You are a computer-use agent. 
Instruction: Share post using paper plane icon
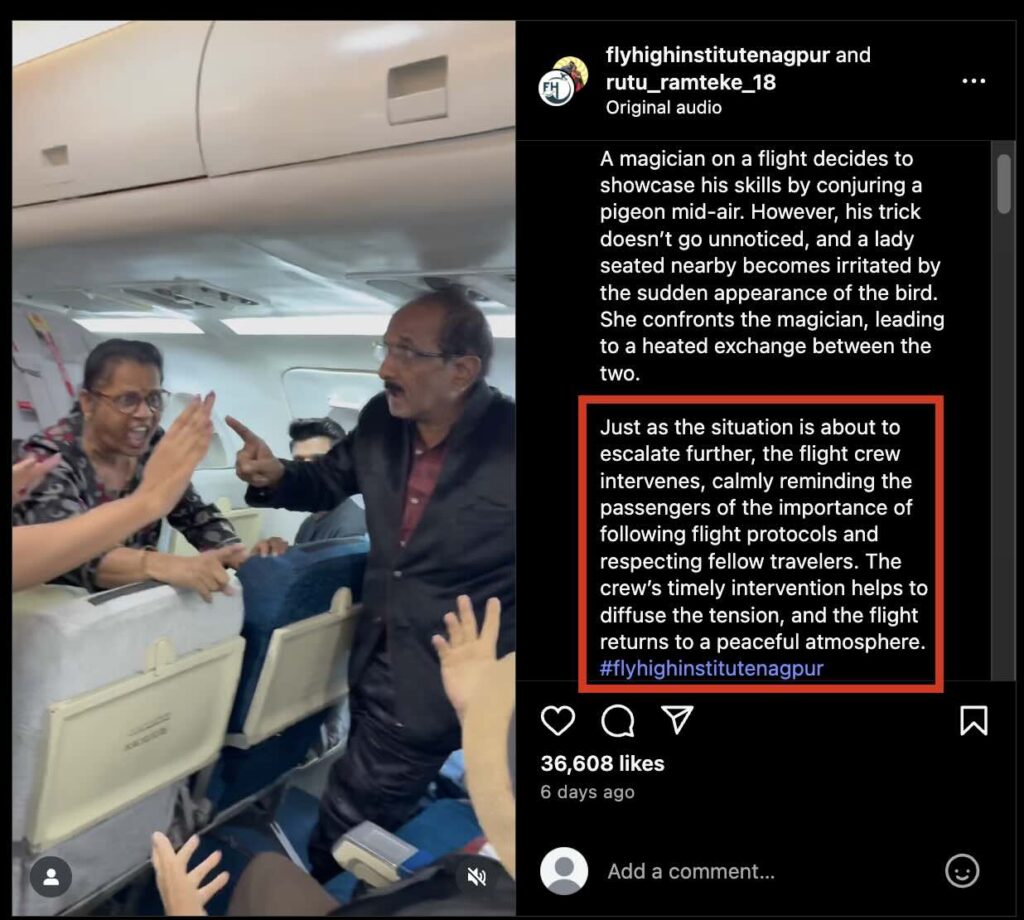677,720
